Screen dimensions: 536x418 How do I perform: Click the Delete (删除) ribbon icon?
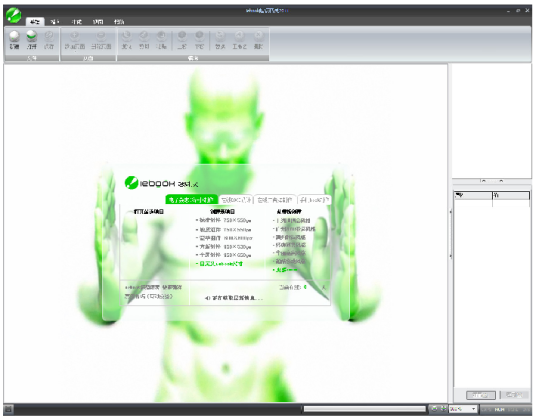(258, 40)
